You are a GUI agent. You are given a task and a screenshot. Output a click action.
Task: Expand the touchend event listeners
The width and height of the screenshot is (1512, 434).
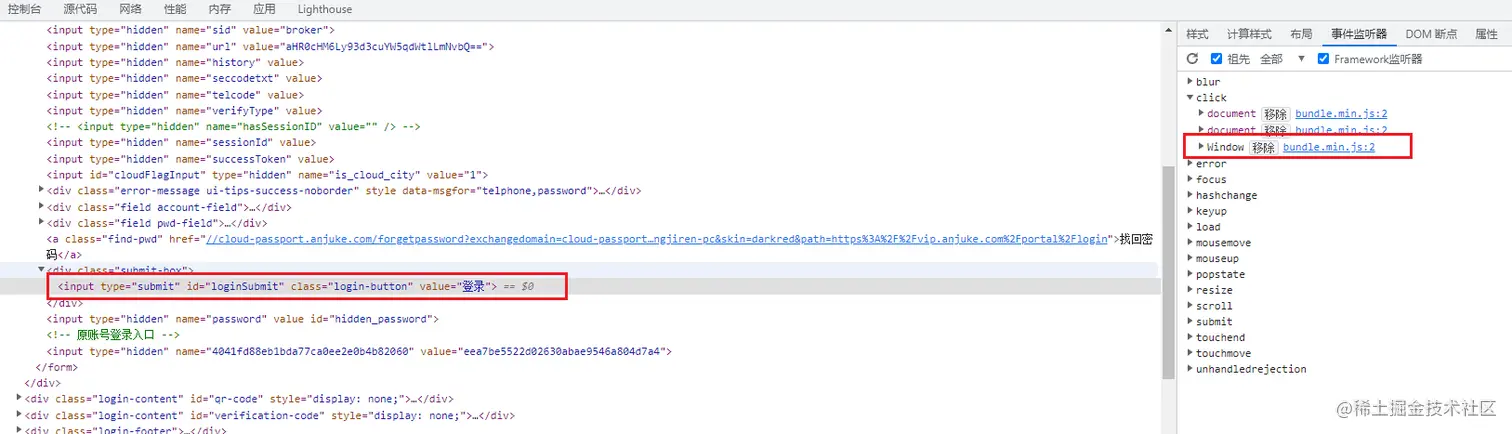click(1190, 337)
